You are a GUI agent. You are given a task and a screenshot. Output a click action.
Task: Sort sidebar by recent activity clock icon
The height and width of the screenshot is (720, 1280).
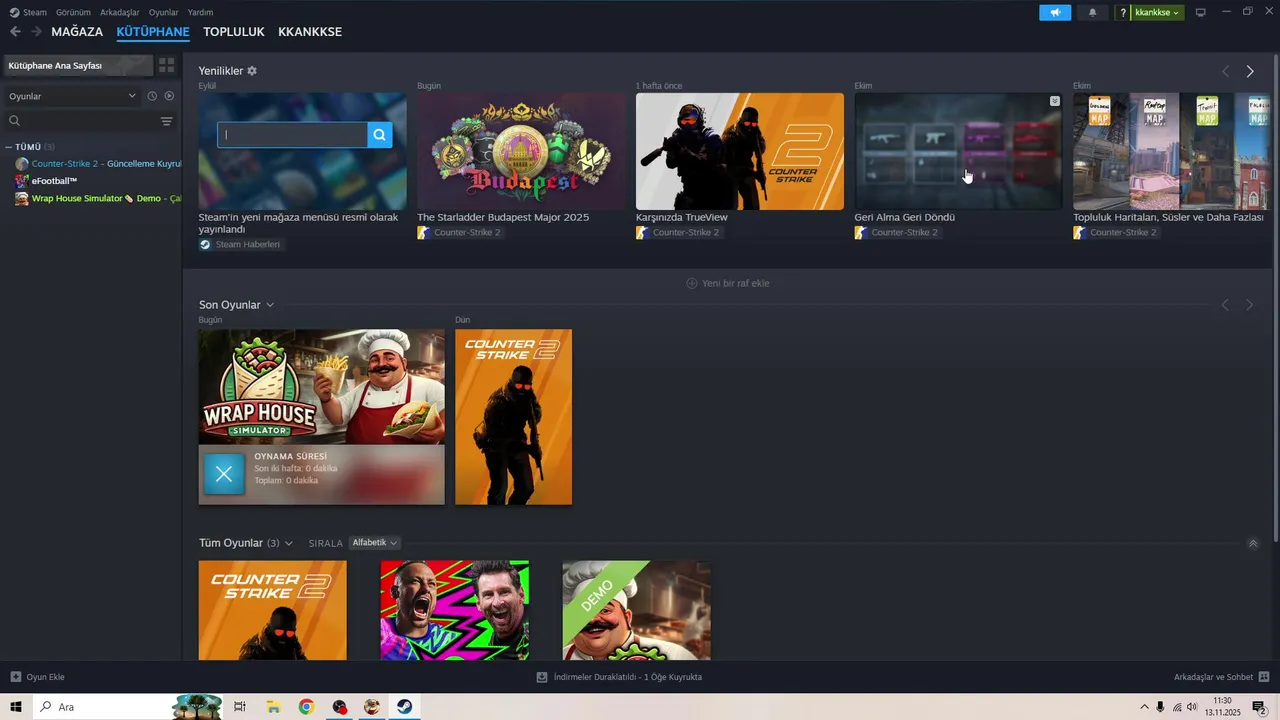coord(152,96)
